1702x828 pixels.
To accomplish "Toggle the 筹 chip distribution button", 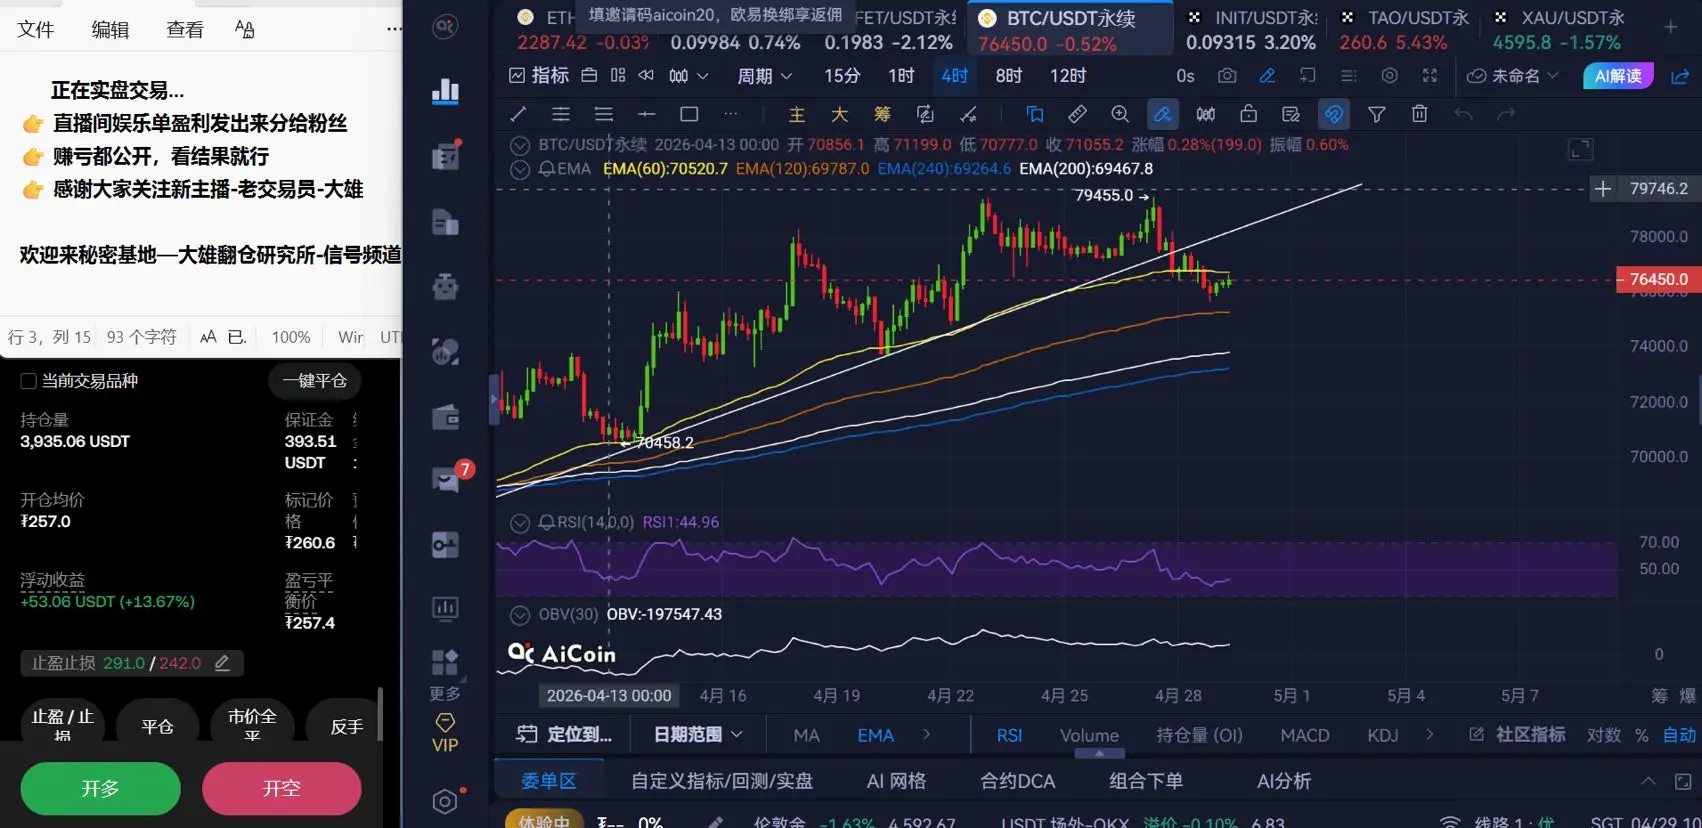I will [882, 114].
